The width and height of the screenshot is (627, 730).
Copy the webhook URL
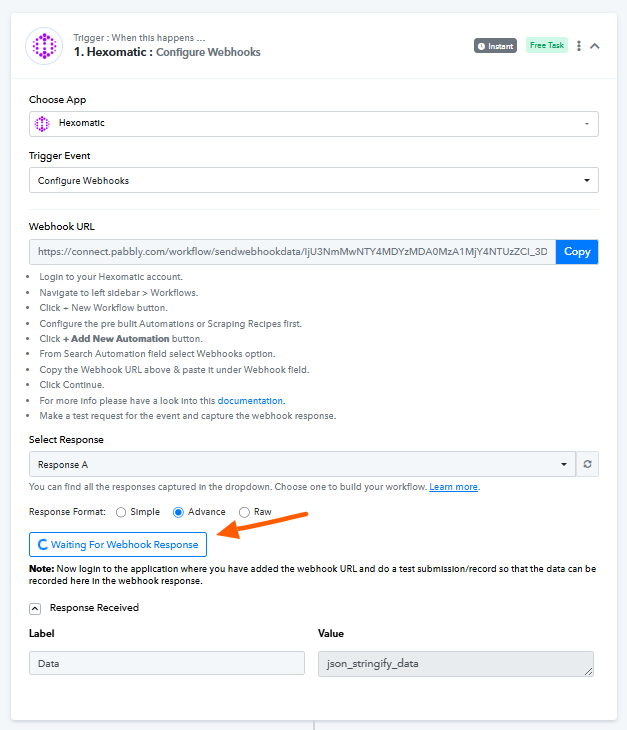577,252
